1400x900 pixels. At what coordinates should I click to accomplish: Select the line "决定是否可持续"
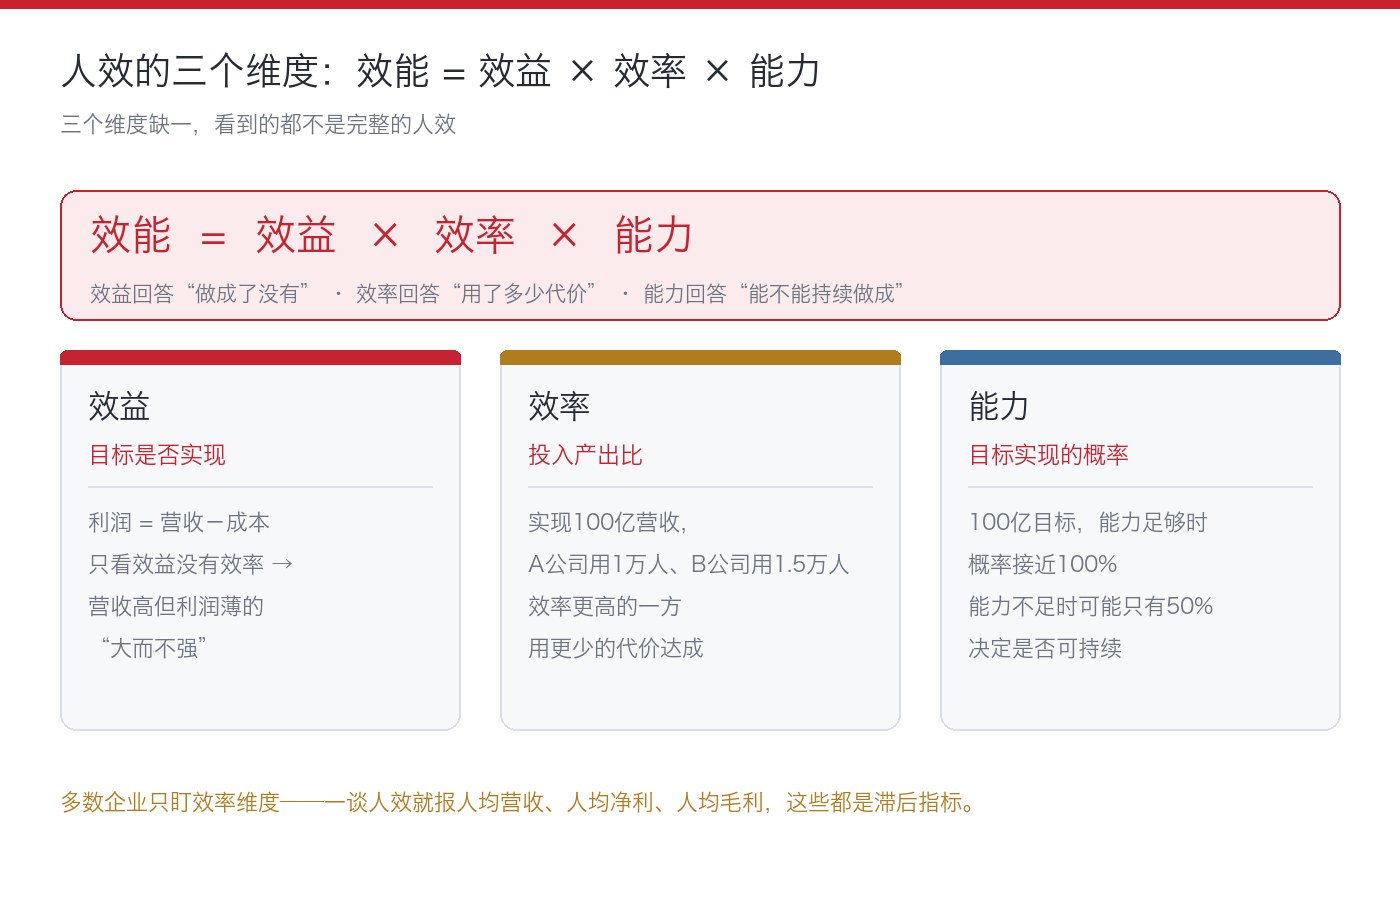click(1045, 648)
